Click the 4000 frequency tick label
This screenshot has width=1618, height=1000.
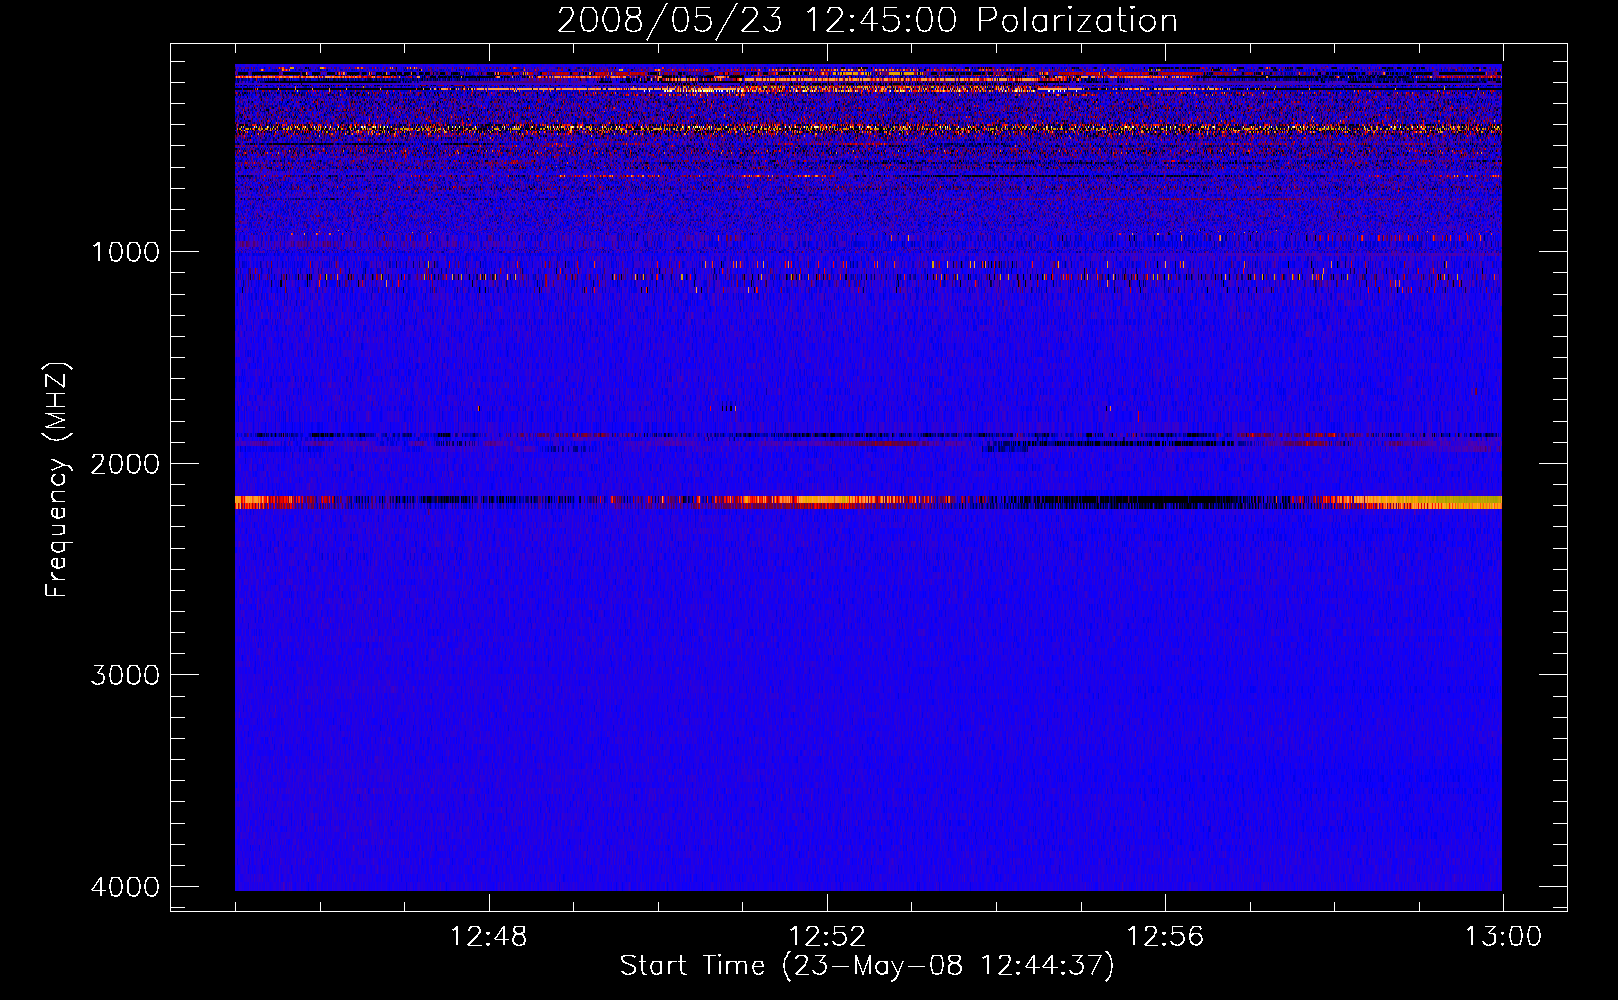coord(126,886)
